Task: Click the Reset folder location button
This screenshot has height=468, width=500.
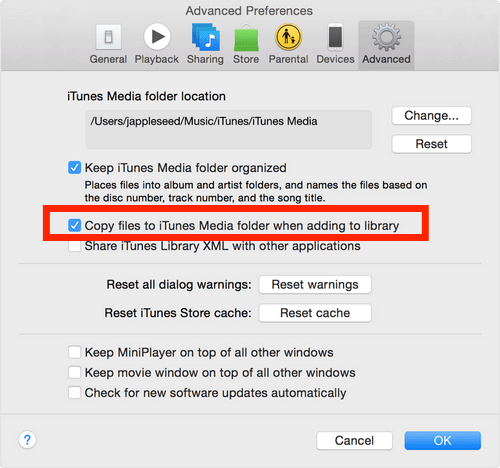Action: pyautogui.click(x=432, y=144)
